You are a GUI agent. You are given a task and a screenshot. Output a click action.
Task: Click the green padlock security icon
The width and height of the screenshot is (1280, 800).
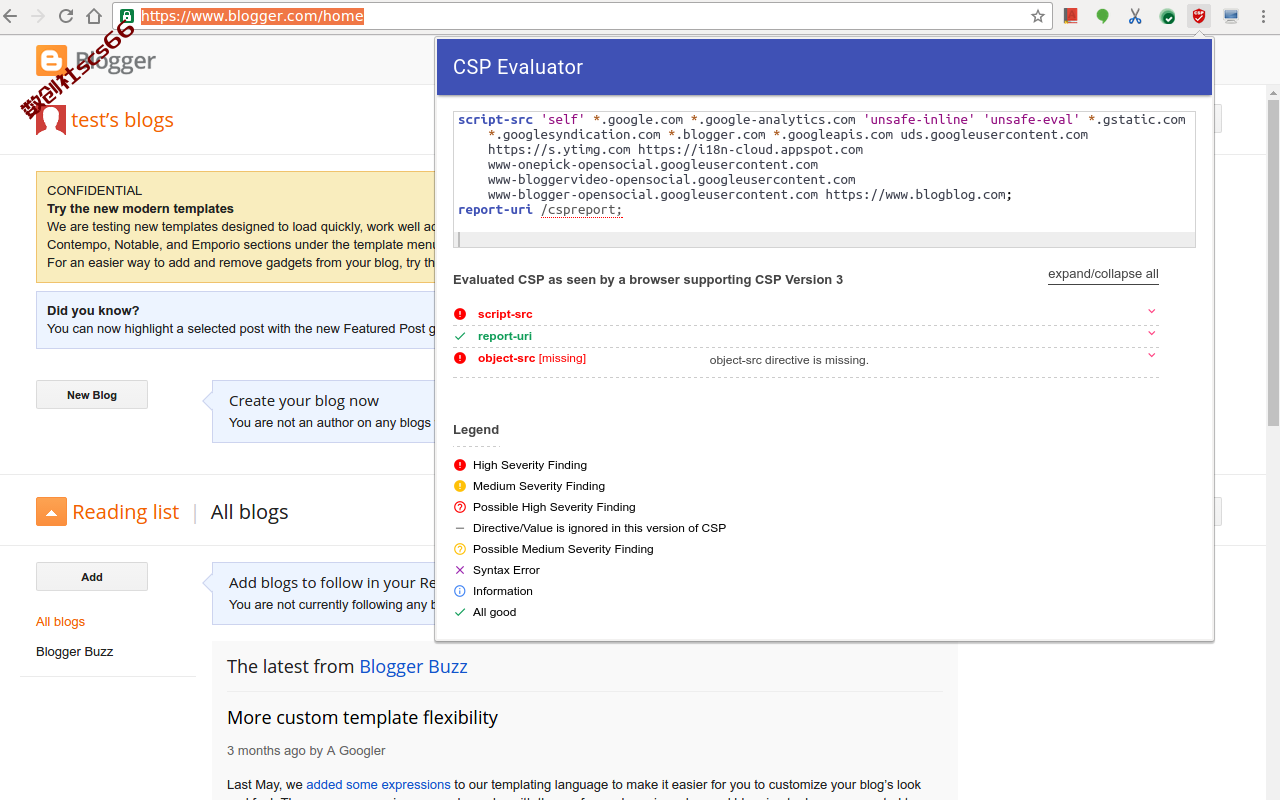[127, 16]
